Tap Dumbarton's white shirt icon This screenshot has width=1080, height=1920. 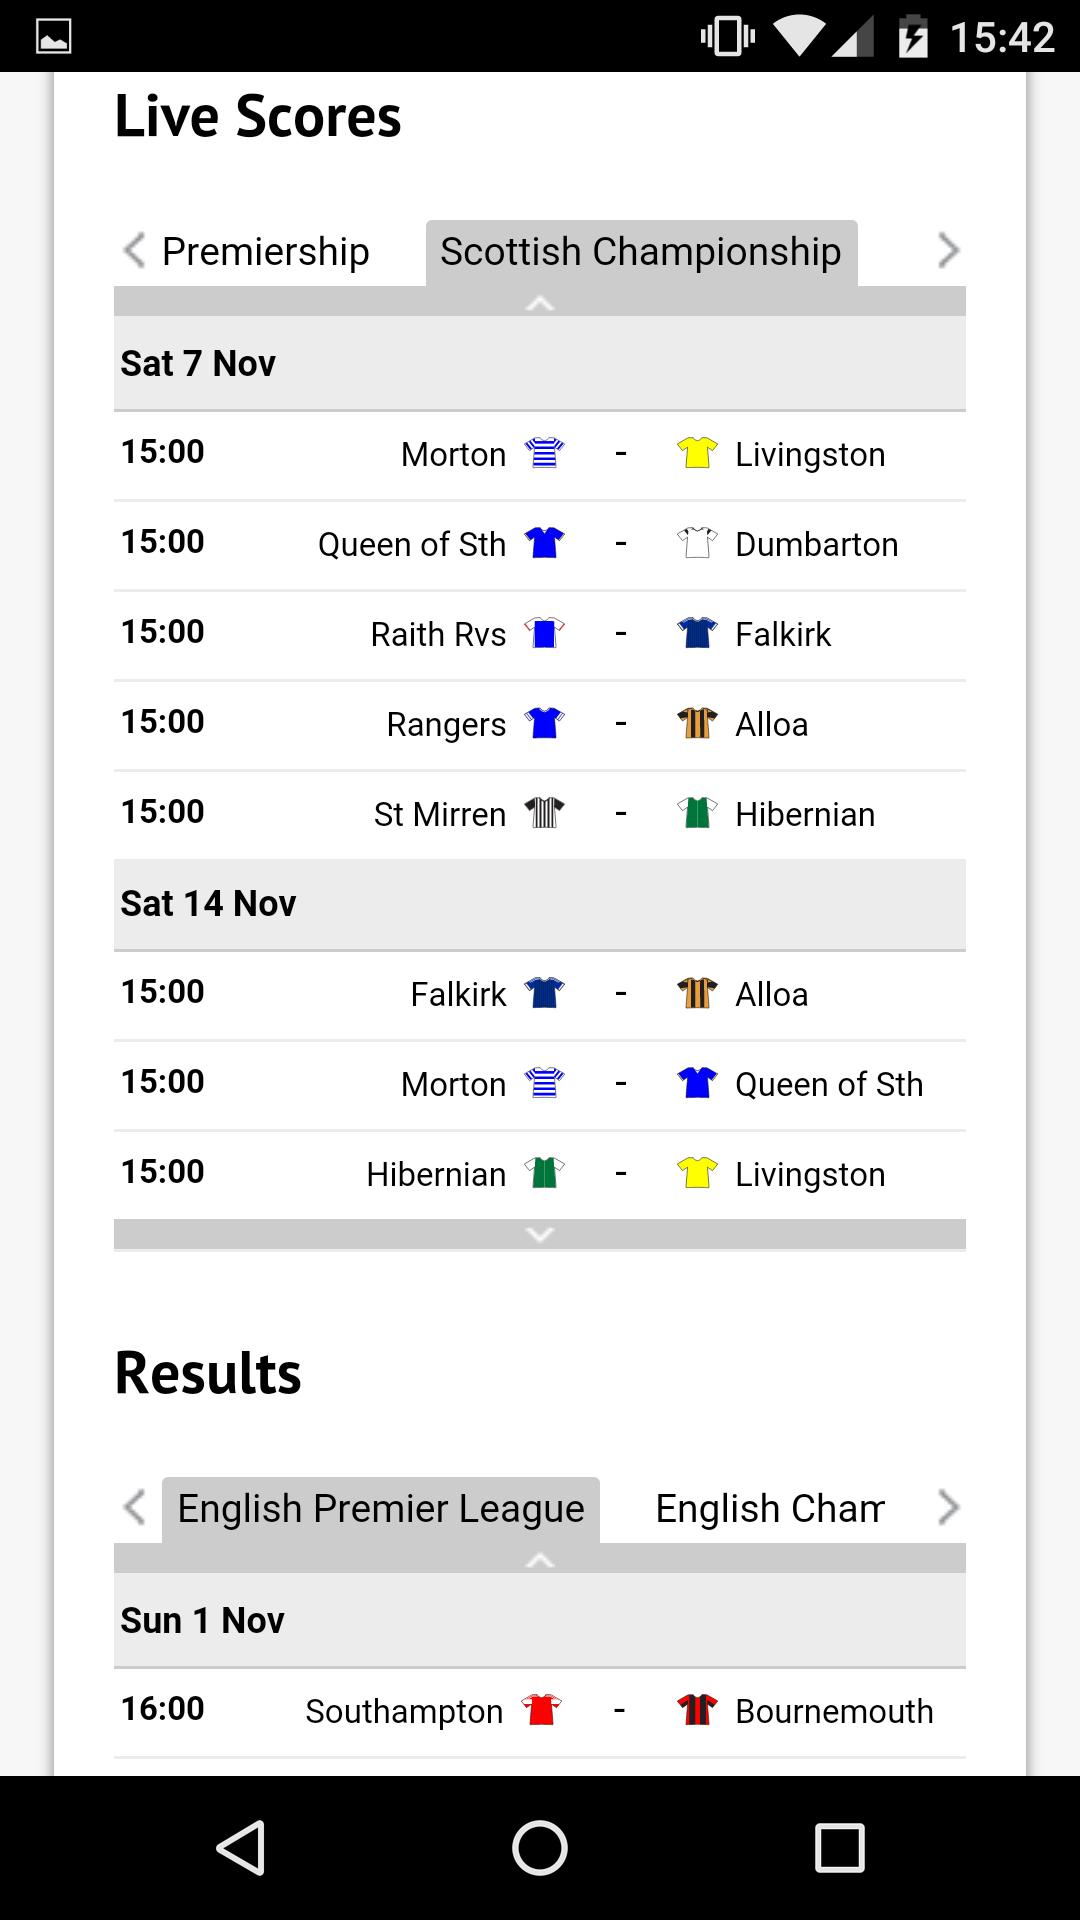697,543
